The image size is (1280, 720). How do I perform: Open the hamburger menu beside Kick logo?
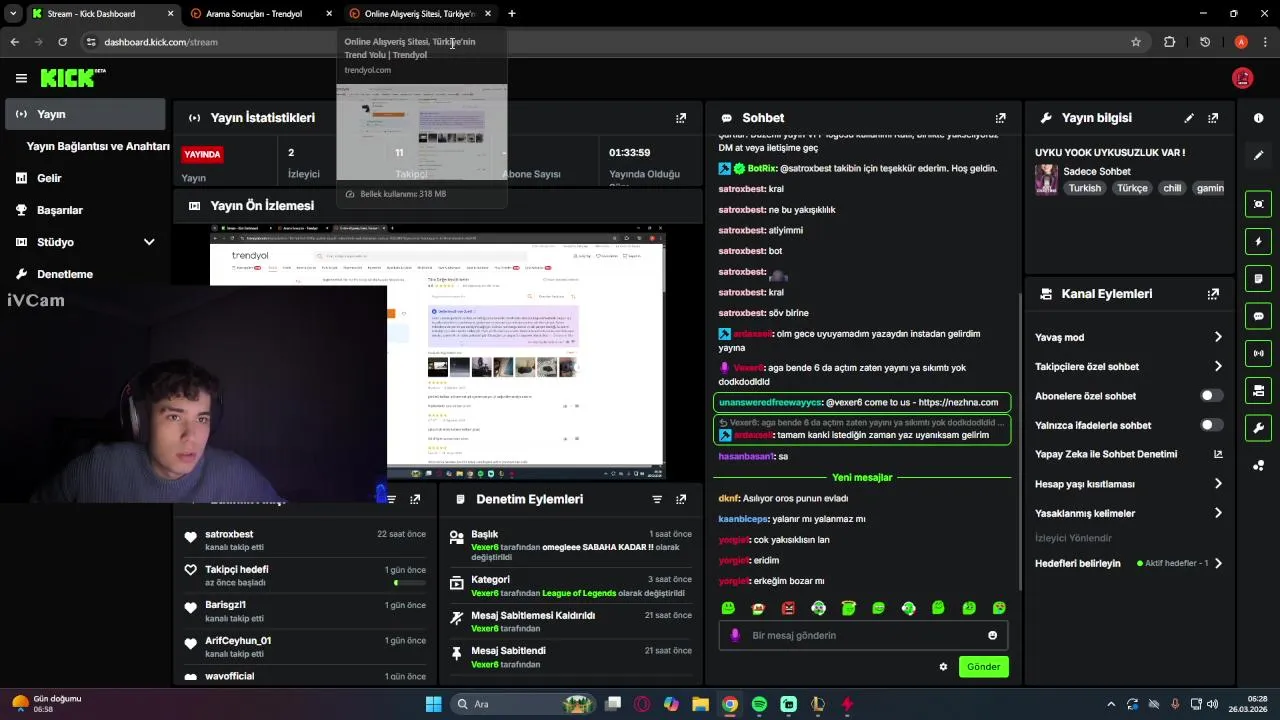(21, 78)
